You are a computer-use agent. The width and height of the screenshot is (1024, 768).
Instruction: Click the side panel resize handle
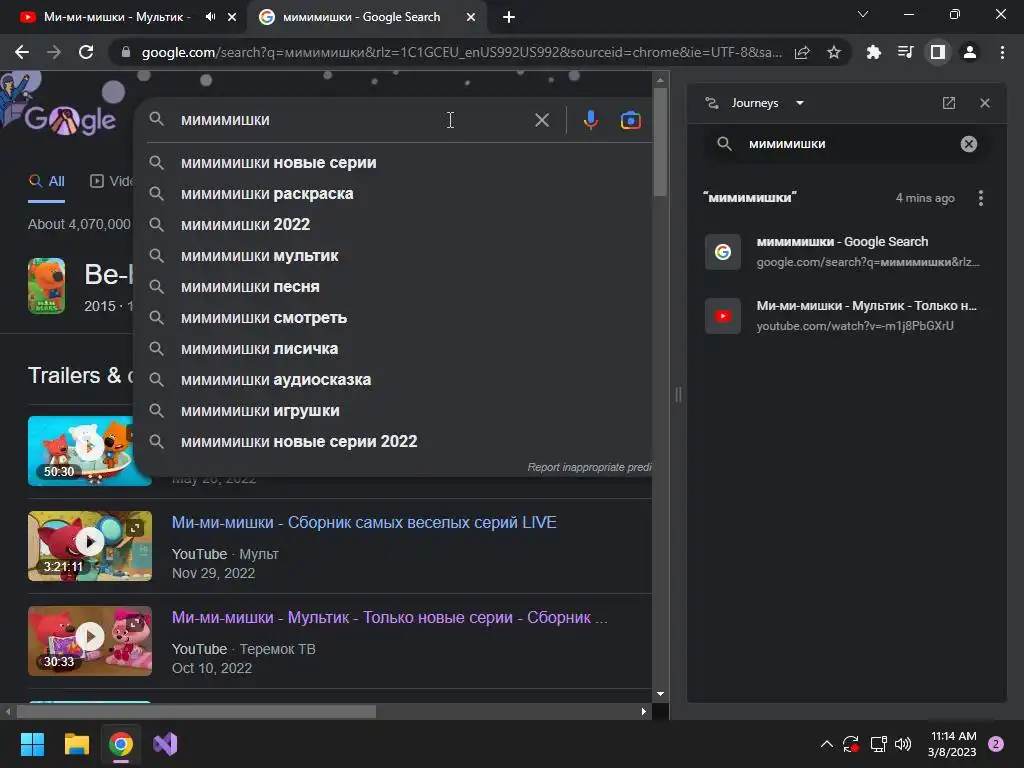click(678, 394)
